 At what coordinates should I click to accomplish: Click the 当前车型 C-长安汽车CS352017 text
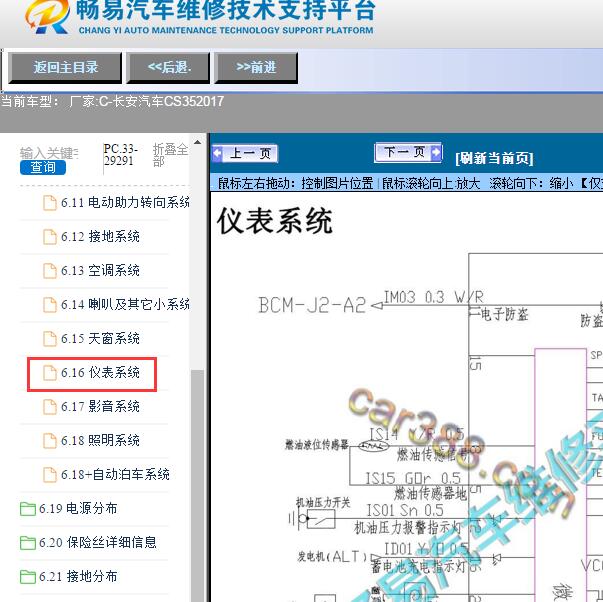coord(112,102)
